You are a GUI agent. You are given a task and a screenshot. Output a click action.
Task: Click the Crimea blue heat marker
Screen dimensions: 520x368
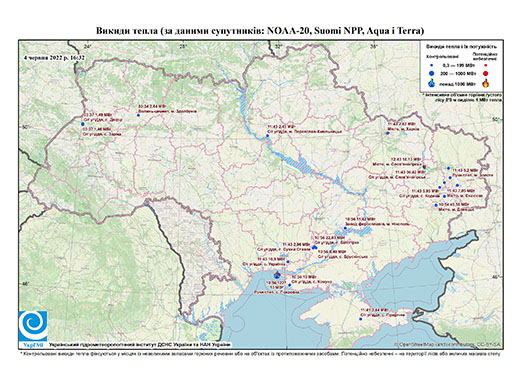(x=360, y=319)
